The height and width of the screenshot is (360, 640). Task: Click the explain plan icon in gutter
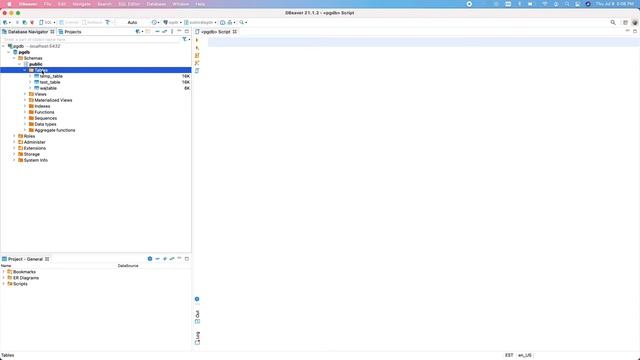[x=197, y=63]
